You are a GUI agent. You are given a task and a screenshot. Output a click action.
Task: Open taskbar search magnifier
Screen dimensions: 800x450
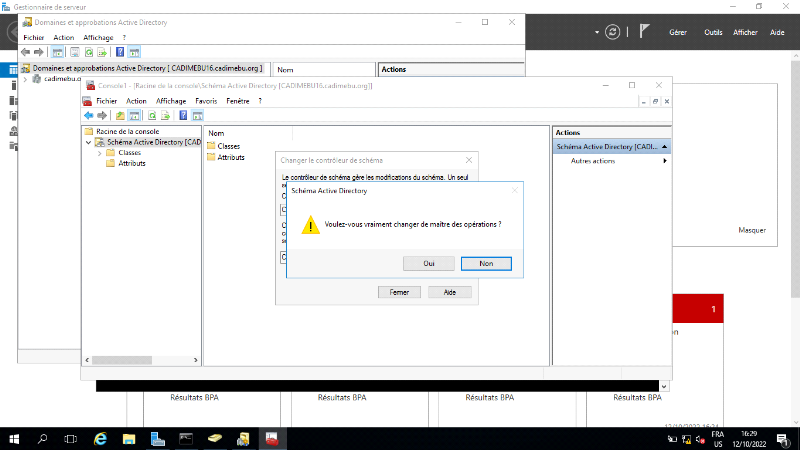point(43,439)
